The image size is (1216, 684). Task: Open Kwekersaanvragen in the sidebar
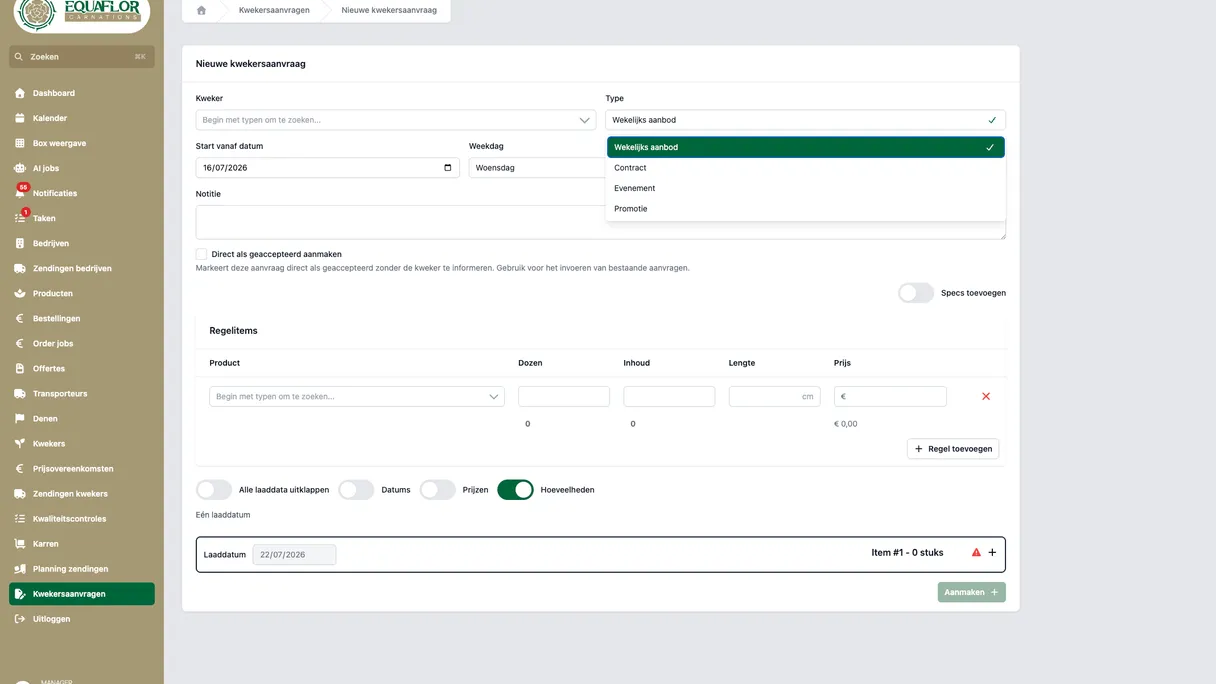pyautogui.click(x=82, y=594)
